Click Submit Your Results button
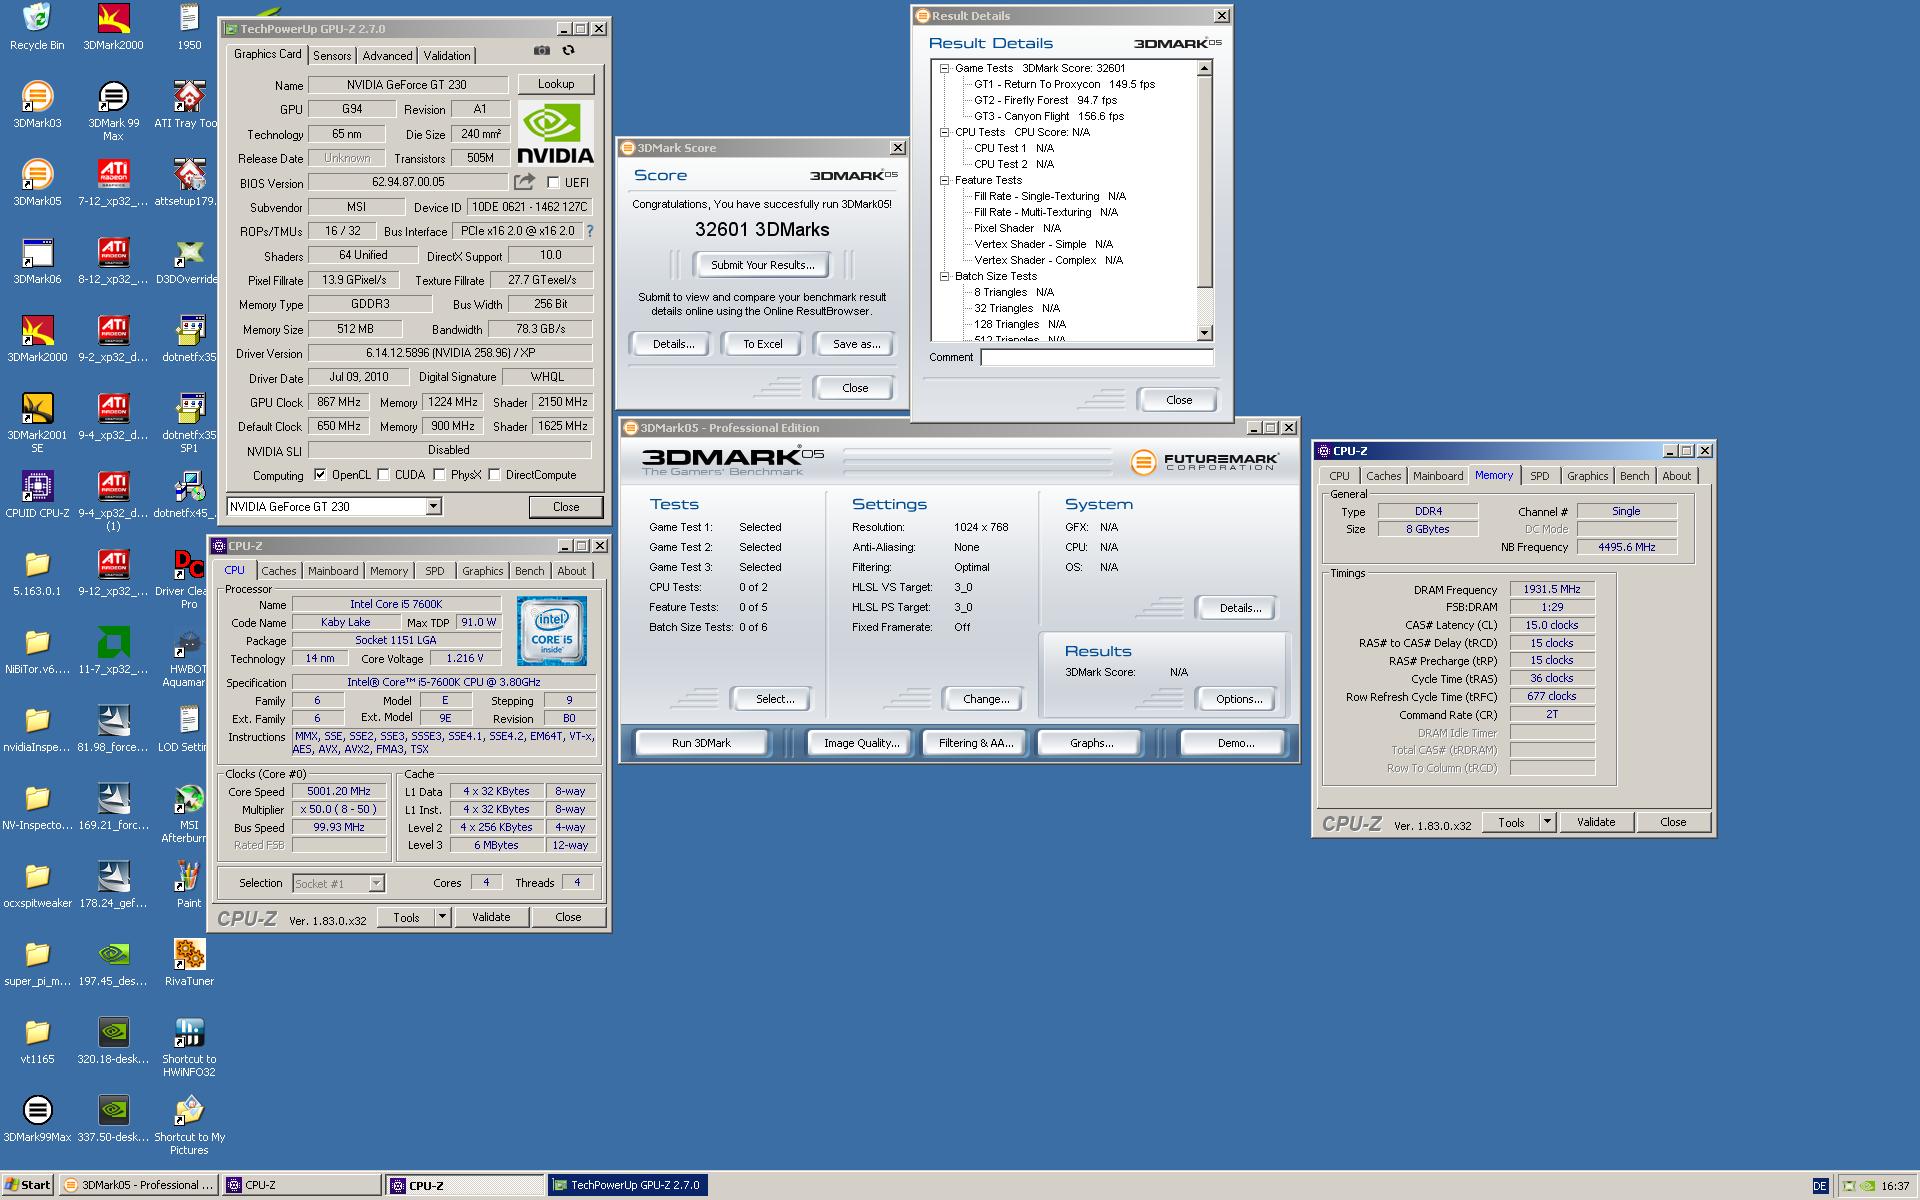The width and height of the screenshot is (1920, 1200). (763, 265)
